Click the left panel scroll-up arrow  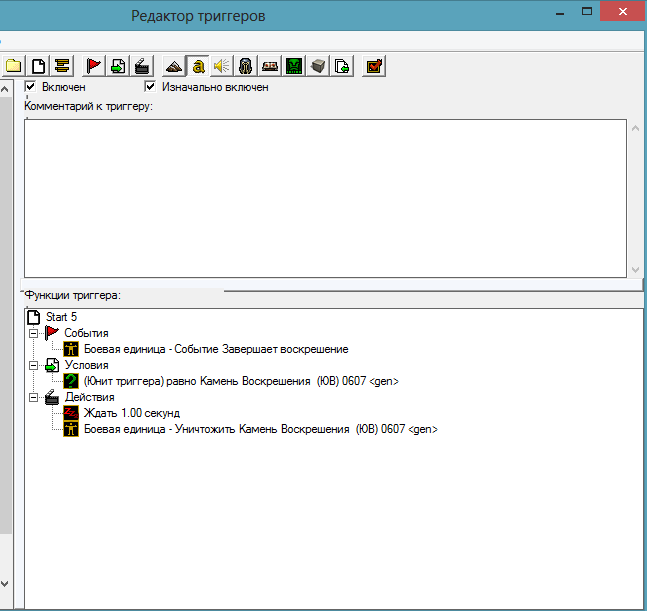pyautogui.click(x=5, y=89)
